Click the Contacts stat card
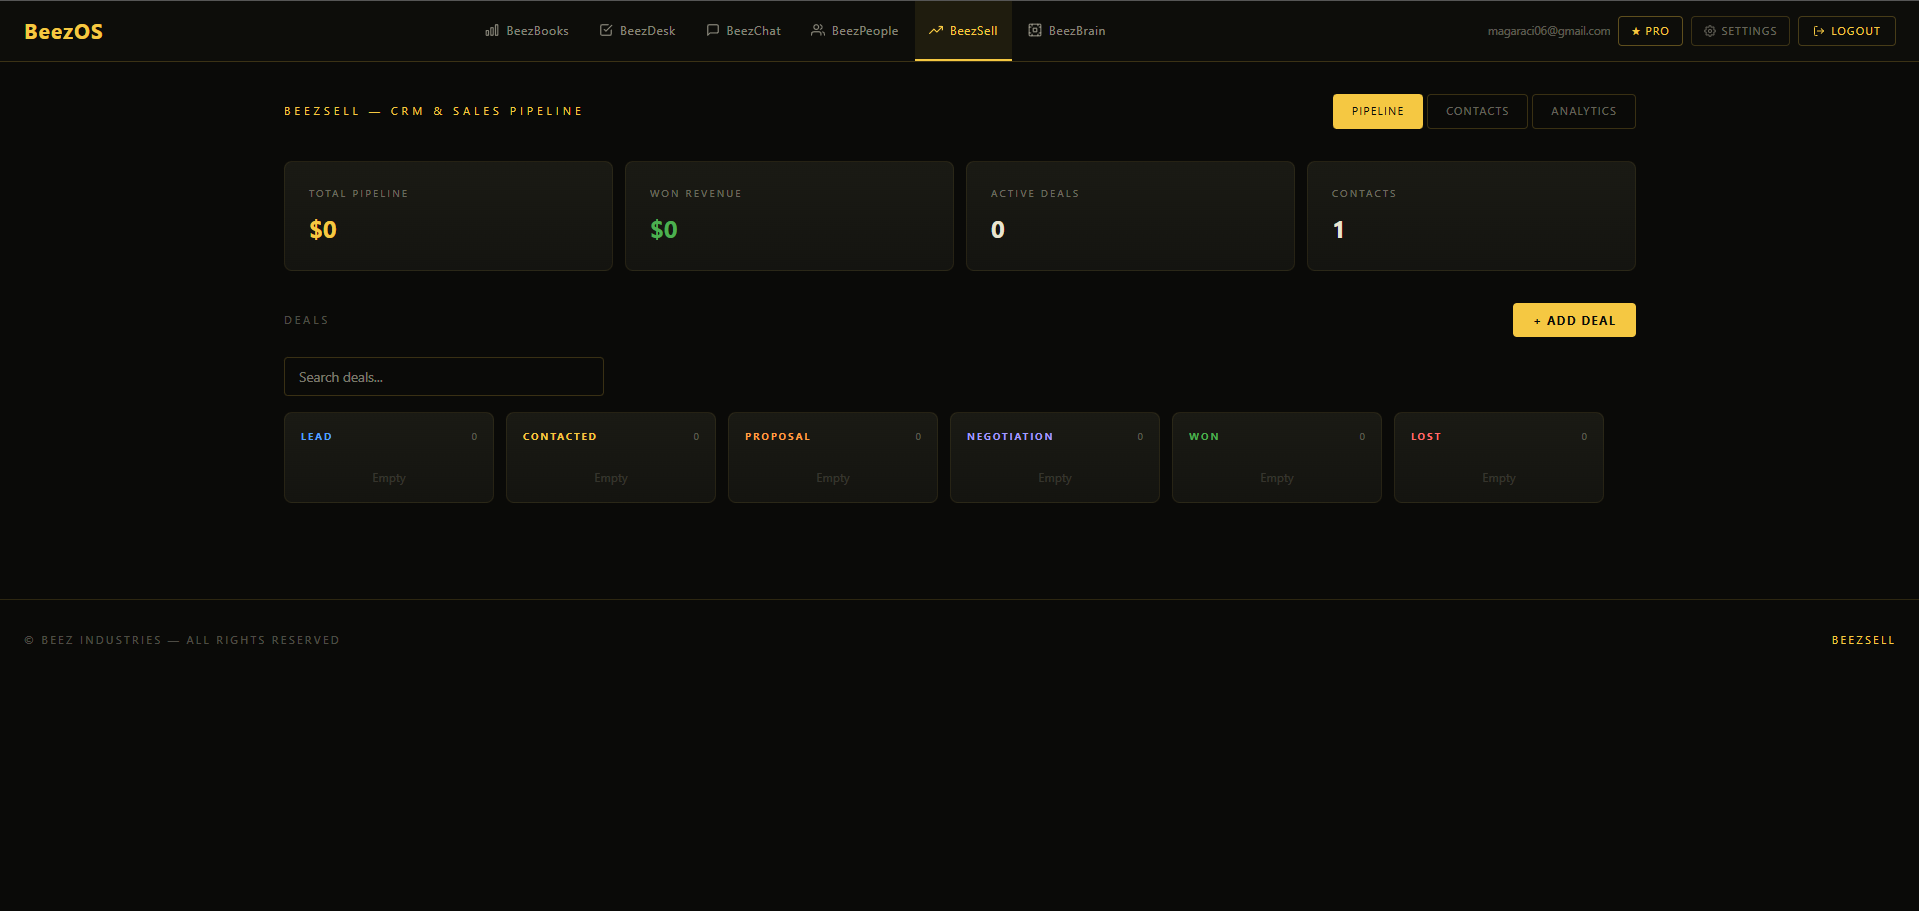1919x911 pixels. click(1471, 216)
